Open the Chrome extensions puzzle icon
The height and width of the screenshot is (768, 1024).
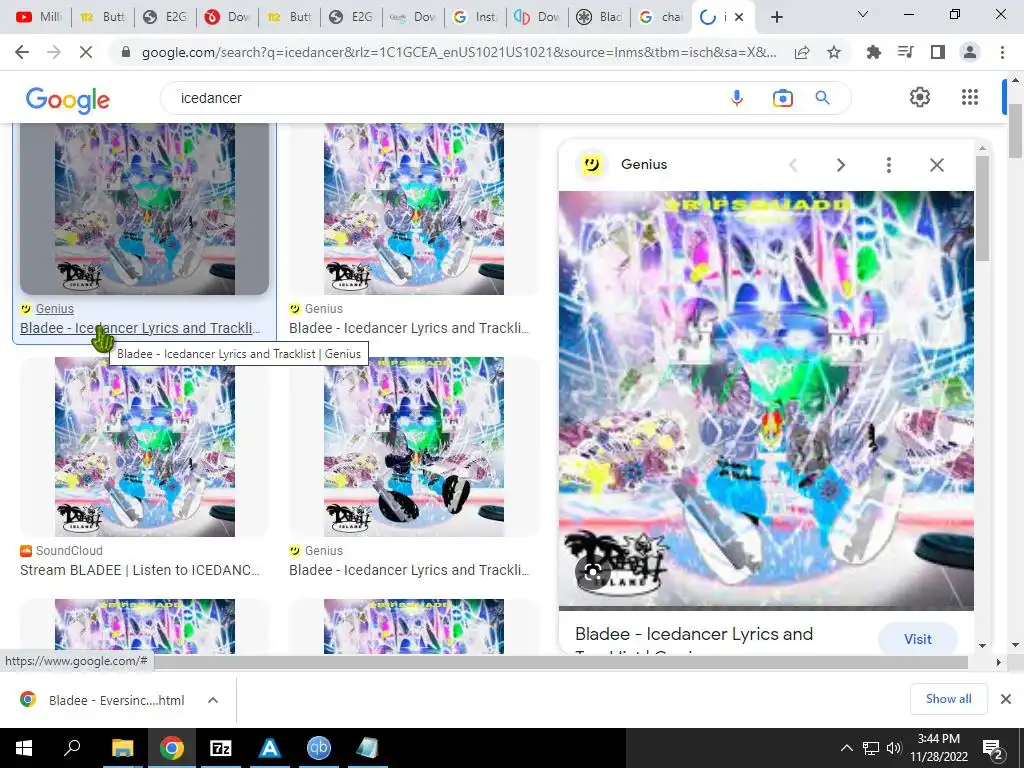[874, 52]
